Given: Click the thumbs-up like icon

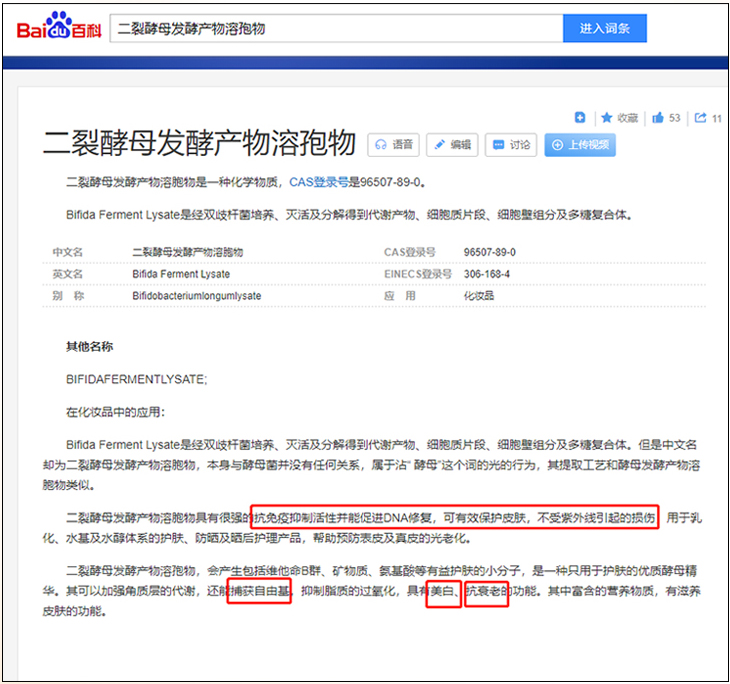Looking at the screenshot, I should tap(658, 117).
